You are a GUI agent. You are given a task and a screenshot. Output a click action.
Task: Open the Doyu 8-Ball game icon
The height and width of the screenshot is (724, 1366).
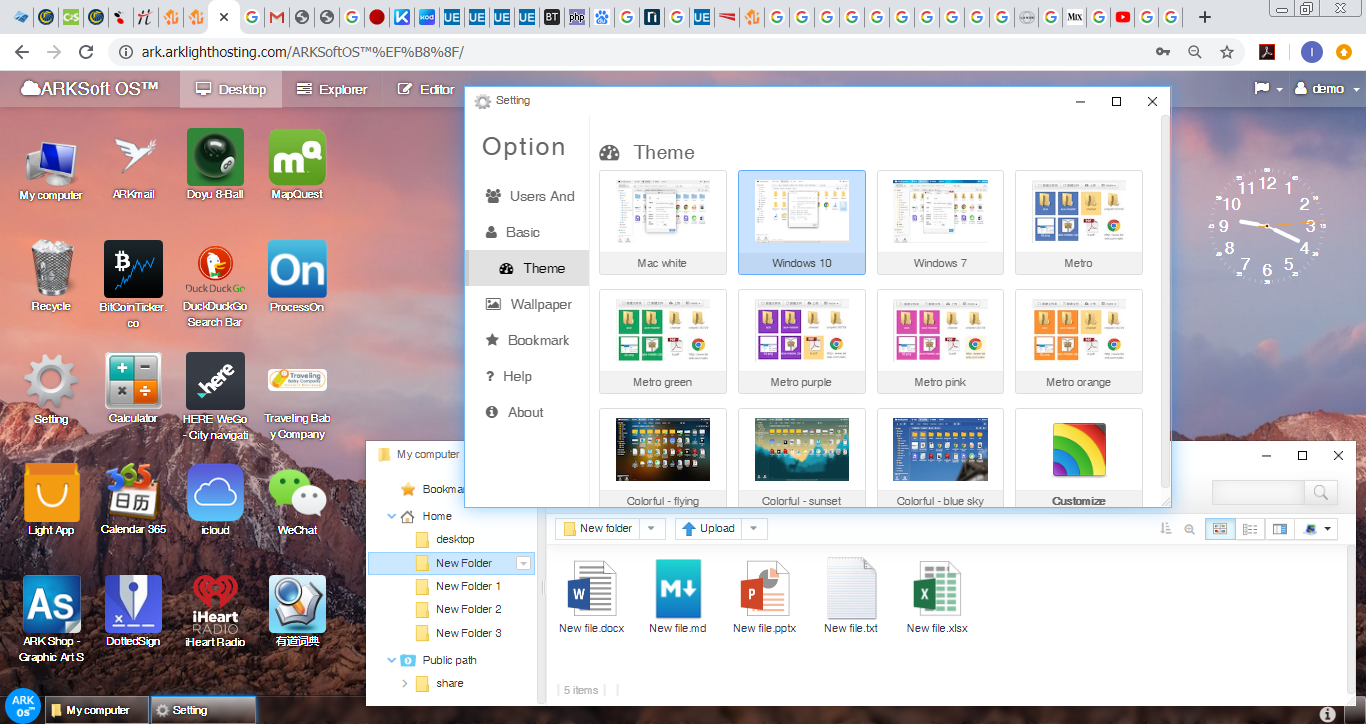(x=215, y=159)
